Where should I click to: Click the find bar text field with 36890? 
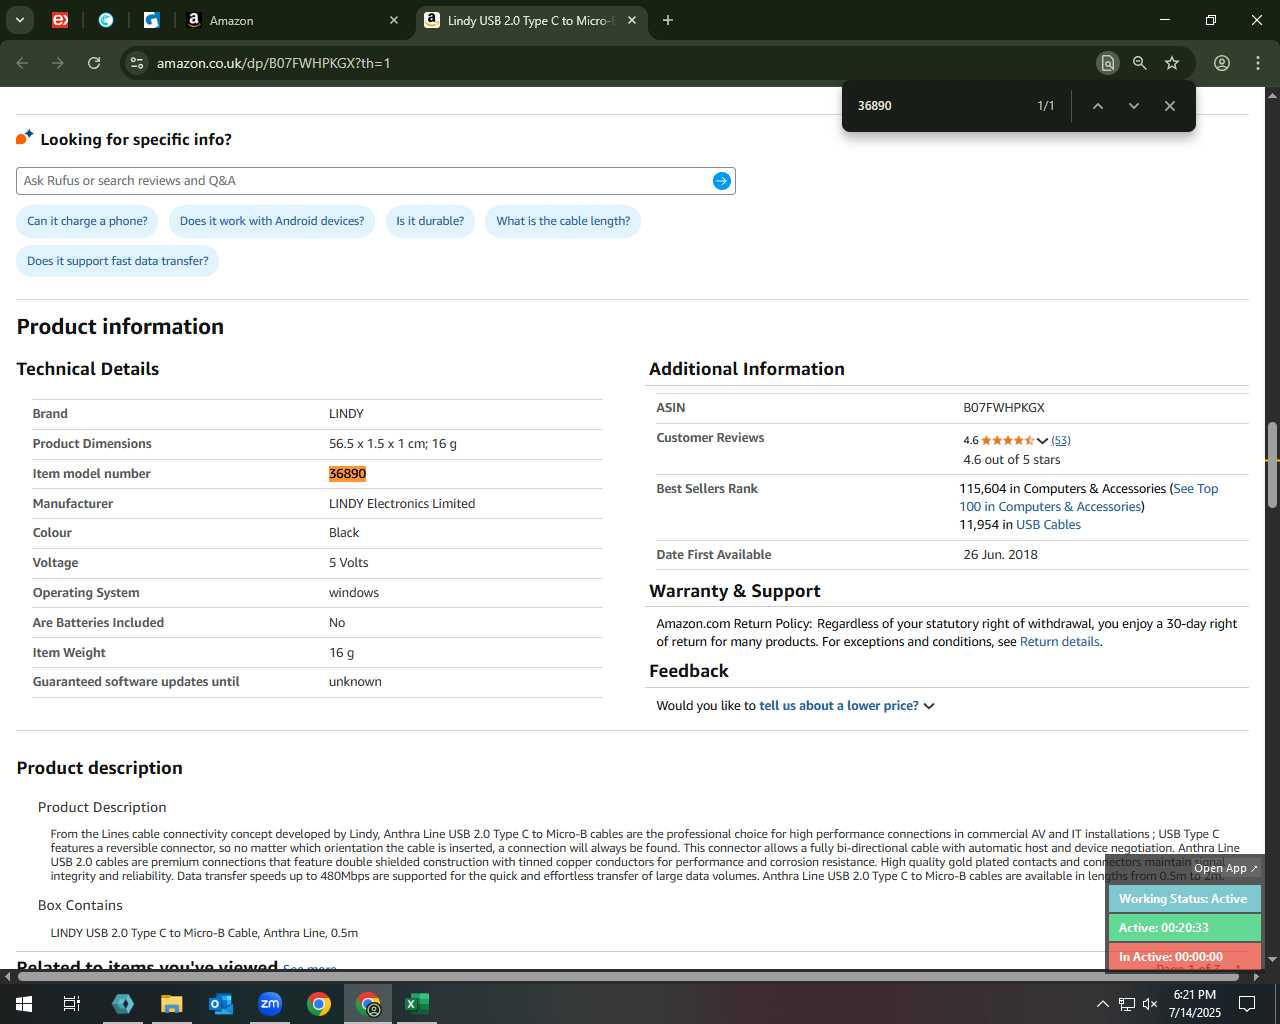click(938, 106)
